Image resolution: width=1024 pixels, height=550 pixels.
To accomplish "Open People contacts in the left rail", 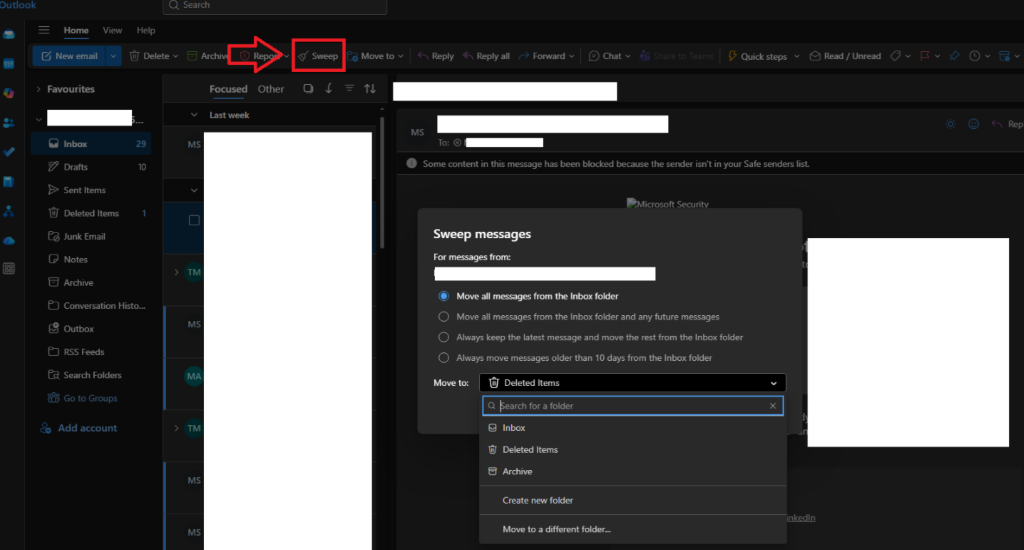I will [9, 123].
